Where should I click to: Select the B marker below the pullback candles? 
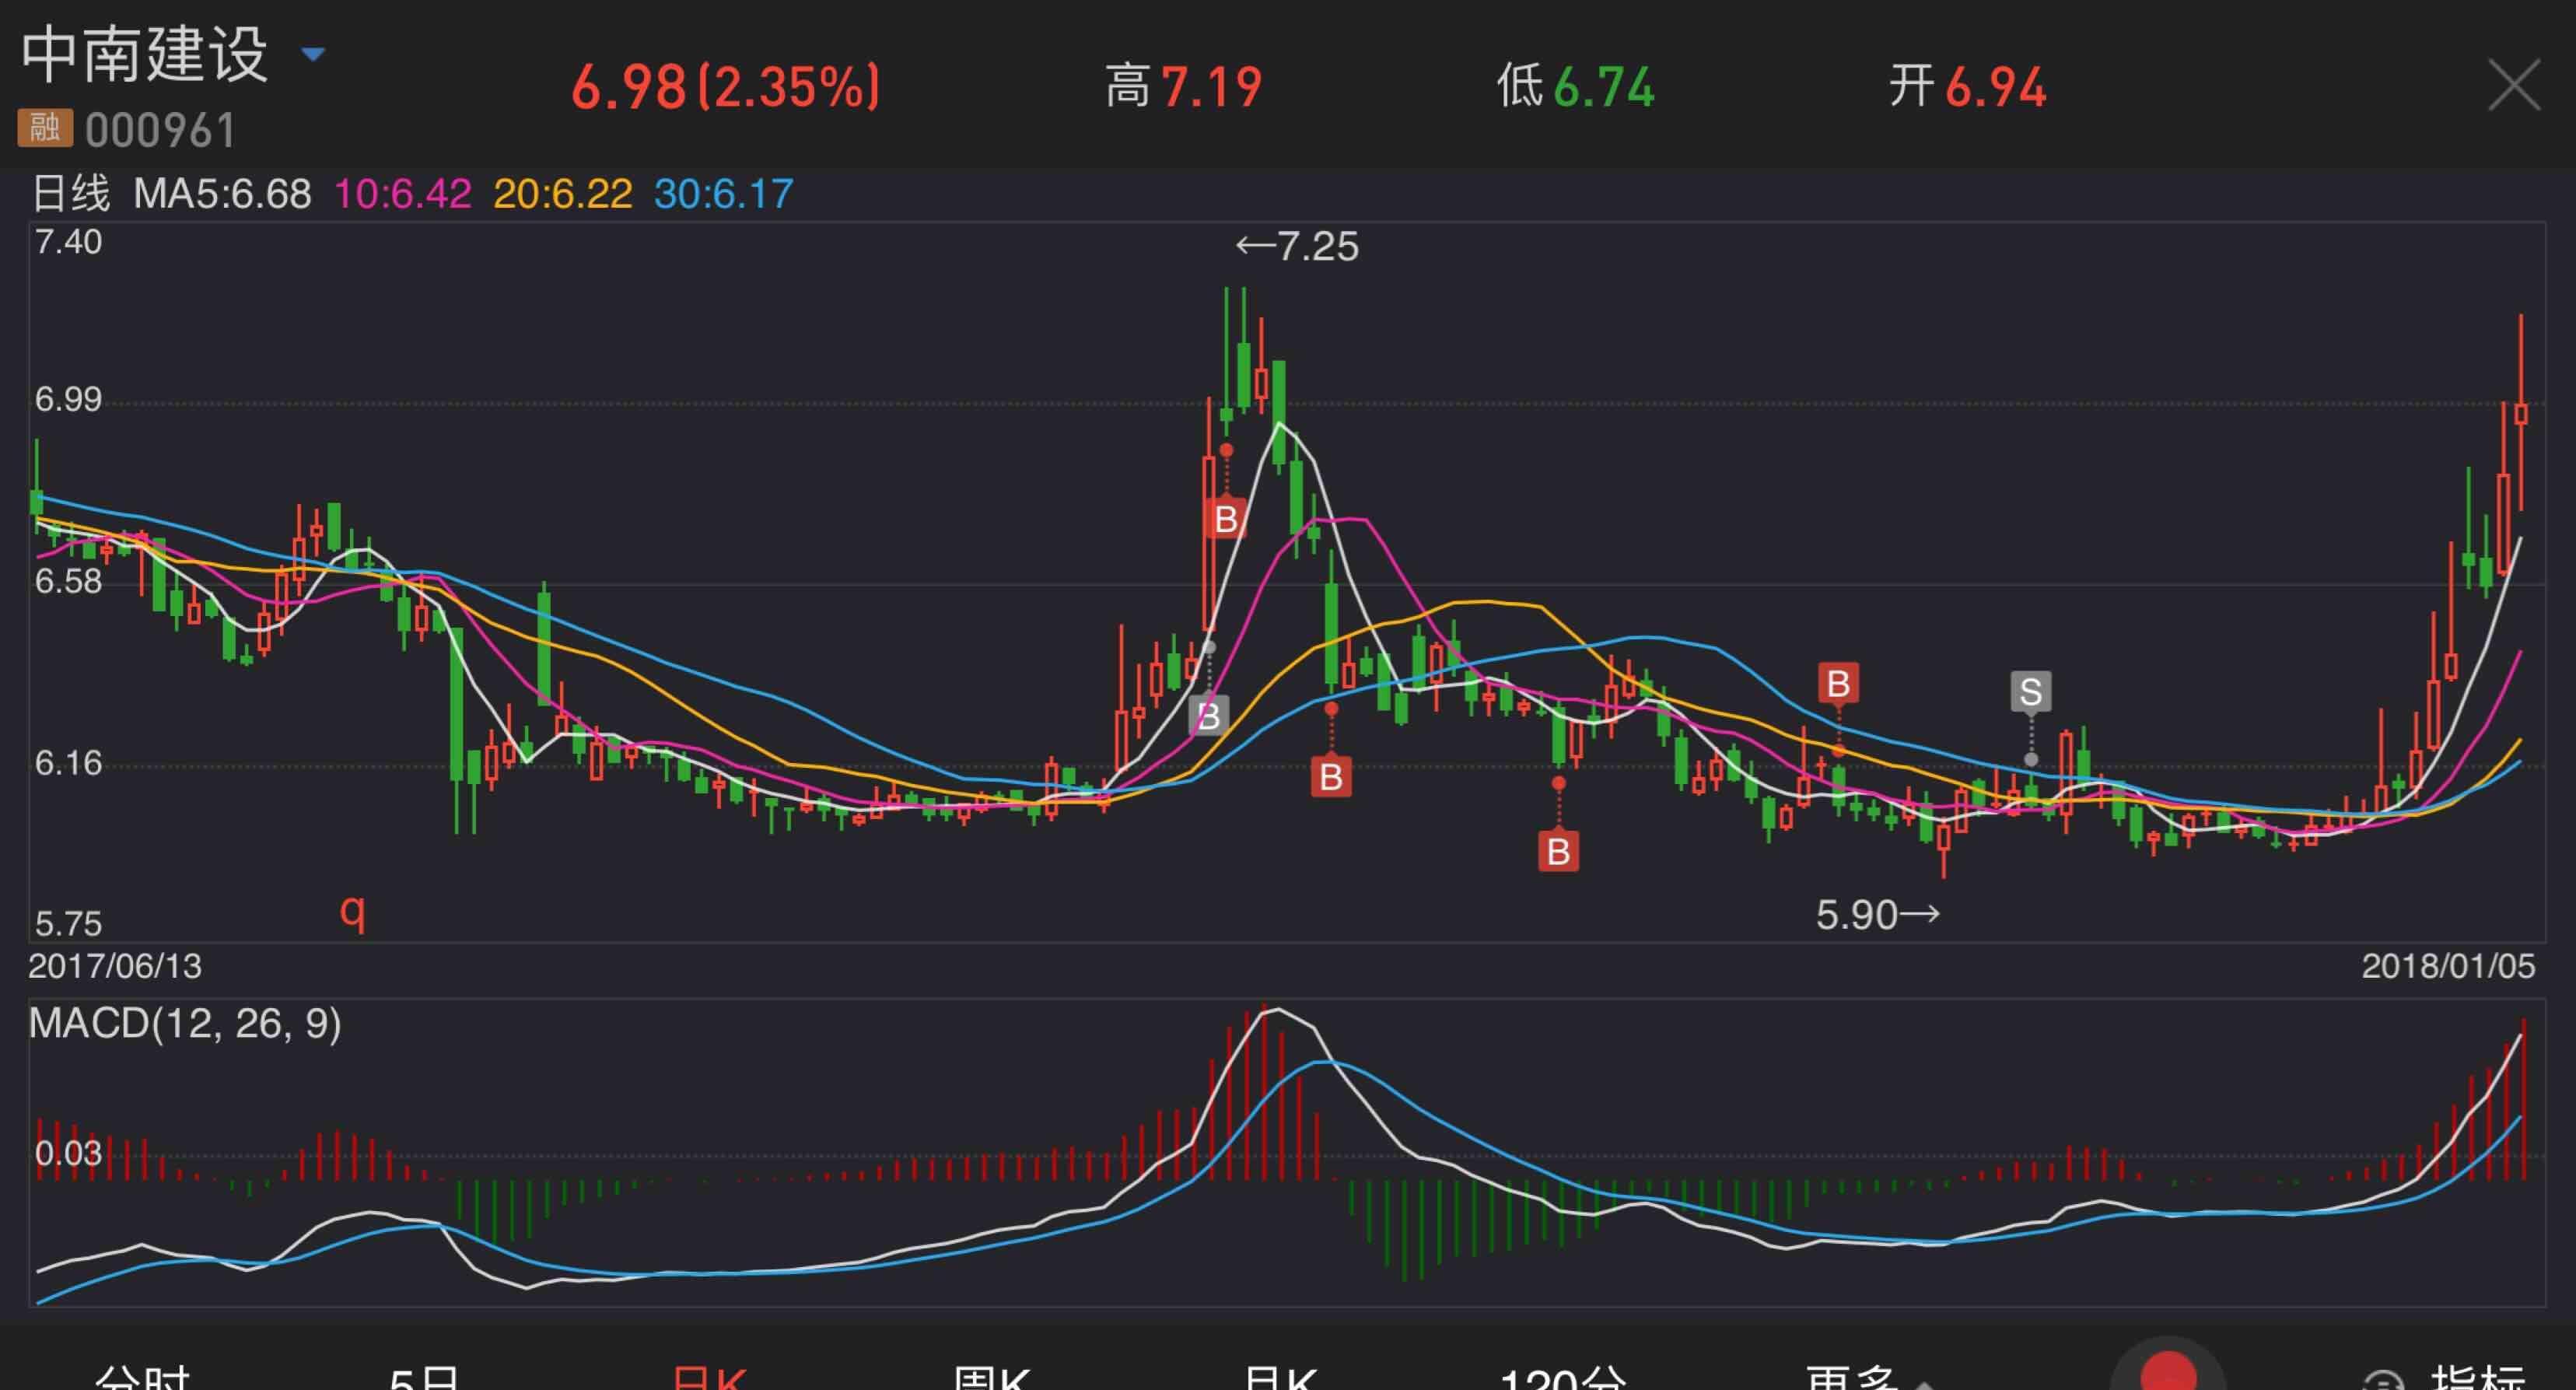[1330, 779]
